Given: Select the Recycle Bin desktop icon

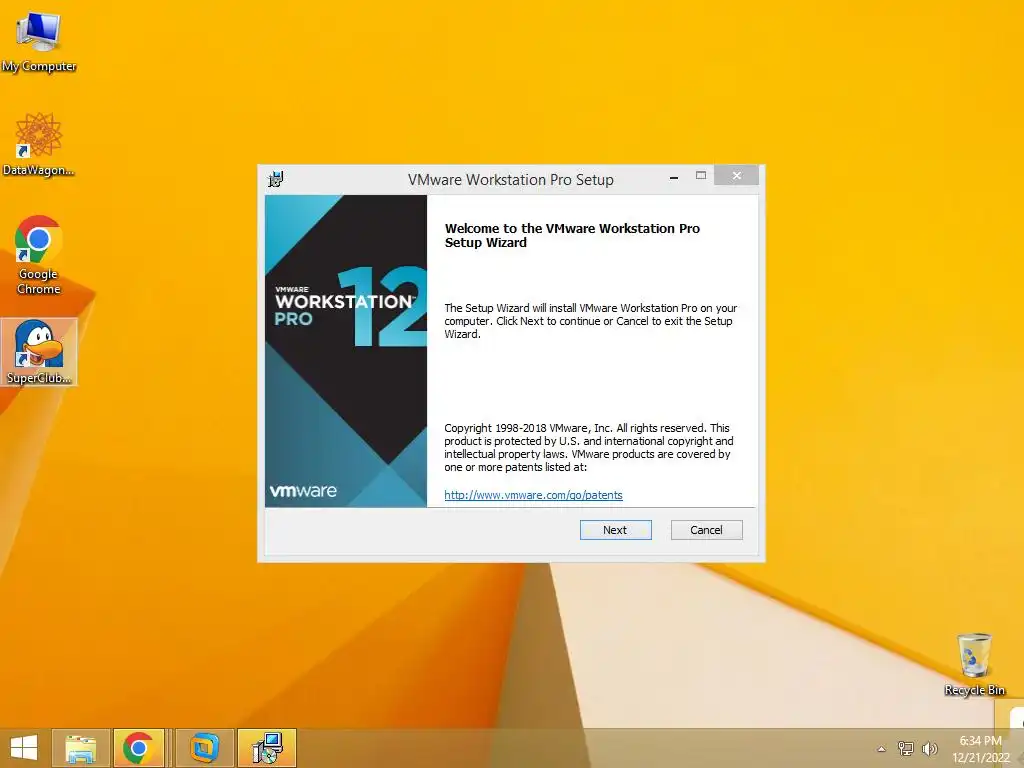Looking at the screenshot, I should (x=974, y=664).
